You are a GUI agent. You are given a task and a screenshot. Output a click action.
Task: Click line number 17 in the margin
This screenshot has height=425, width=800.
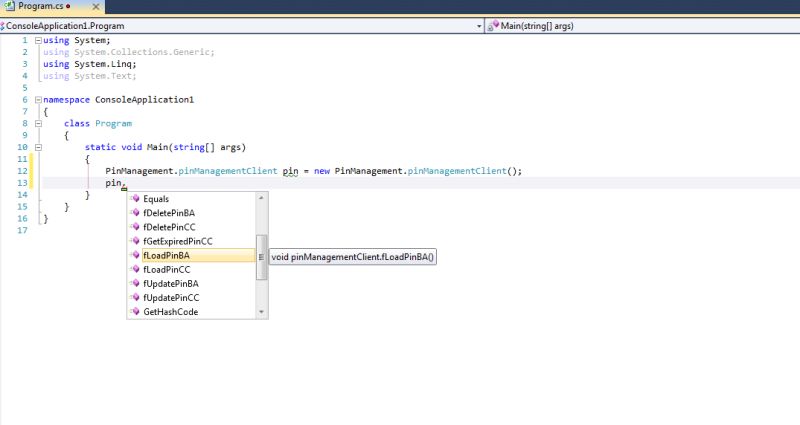pos(22,230)
